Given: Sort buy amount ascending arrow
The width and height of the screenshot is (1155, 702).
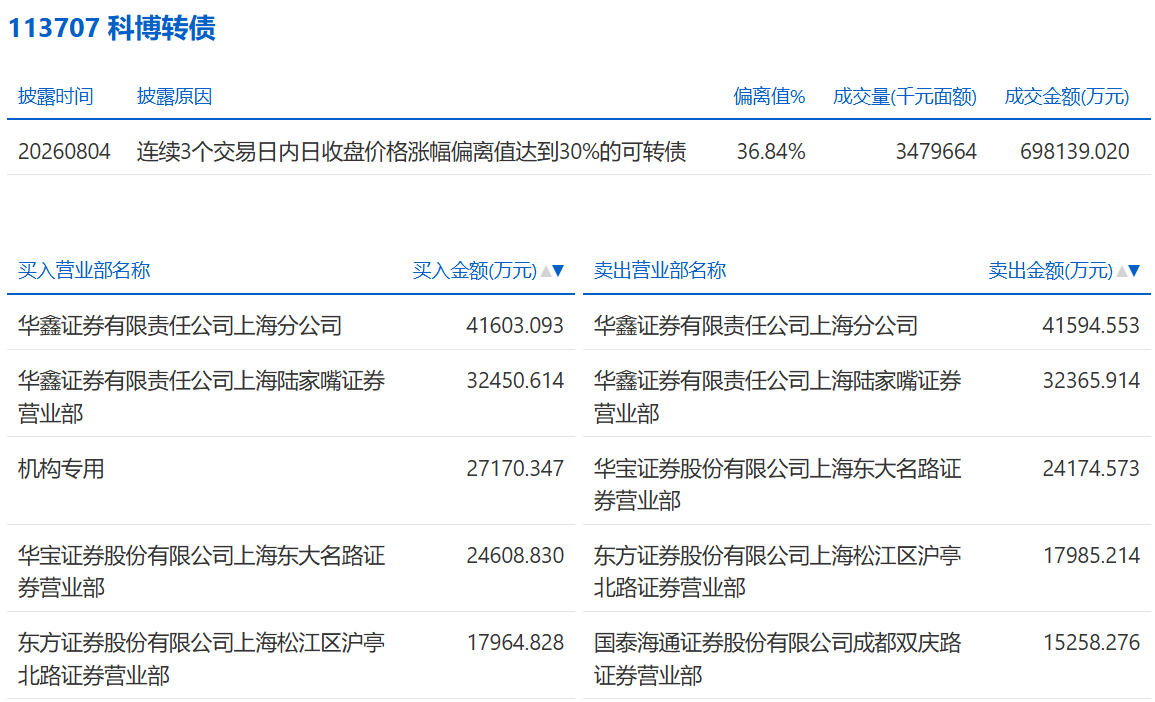Looking at the screenshot, I should 546,271.
